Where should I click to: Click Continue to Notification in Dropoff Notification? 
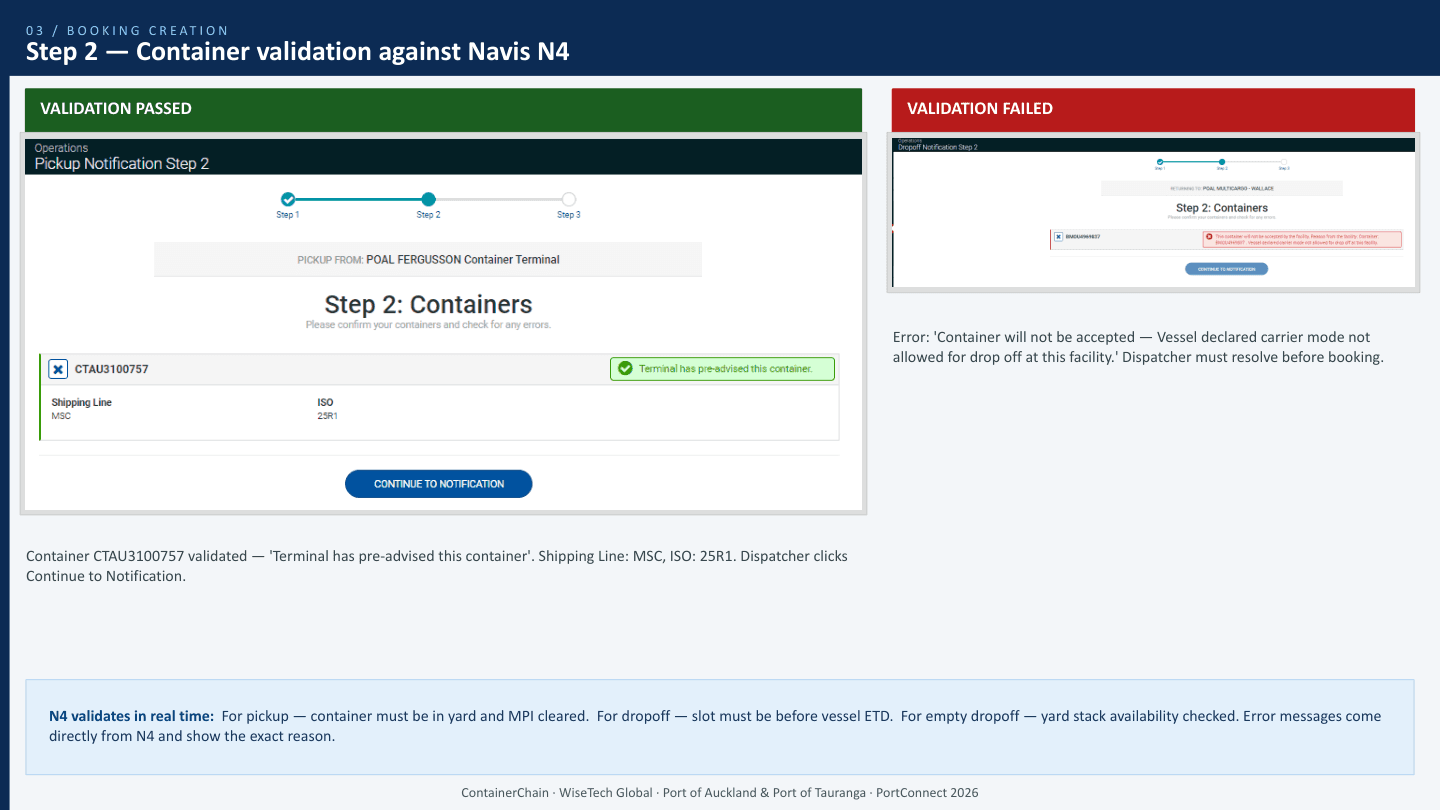[1226, 269]
